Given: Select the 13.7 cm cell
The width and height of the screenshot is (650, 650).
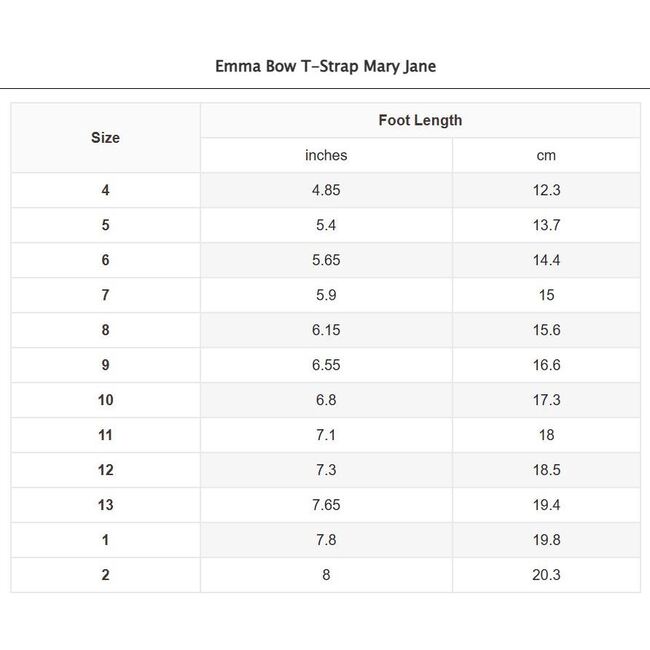Looking at the screenshot, I should [546, 225].
